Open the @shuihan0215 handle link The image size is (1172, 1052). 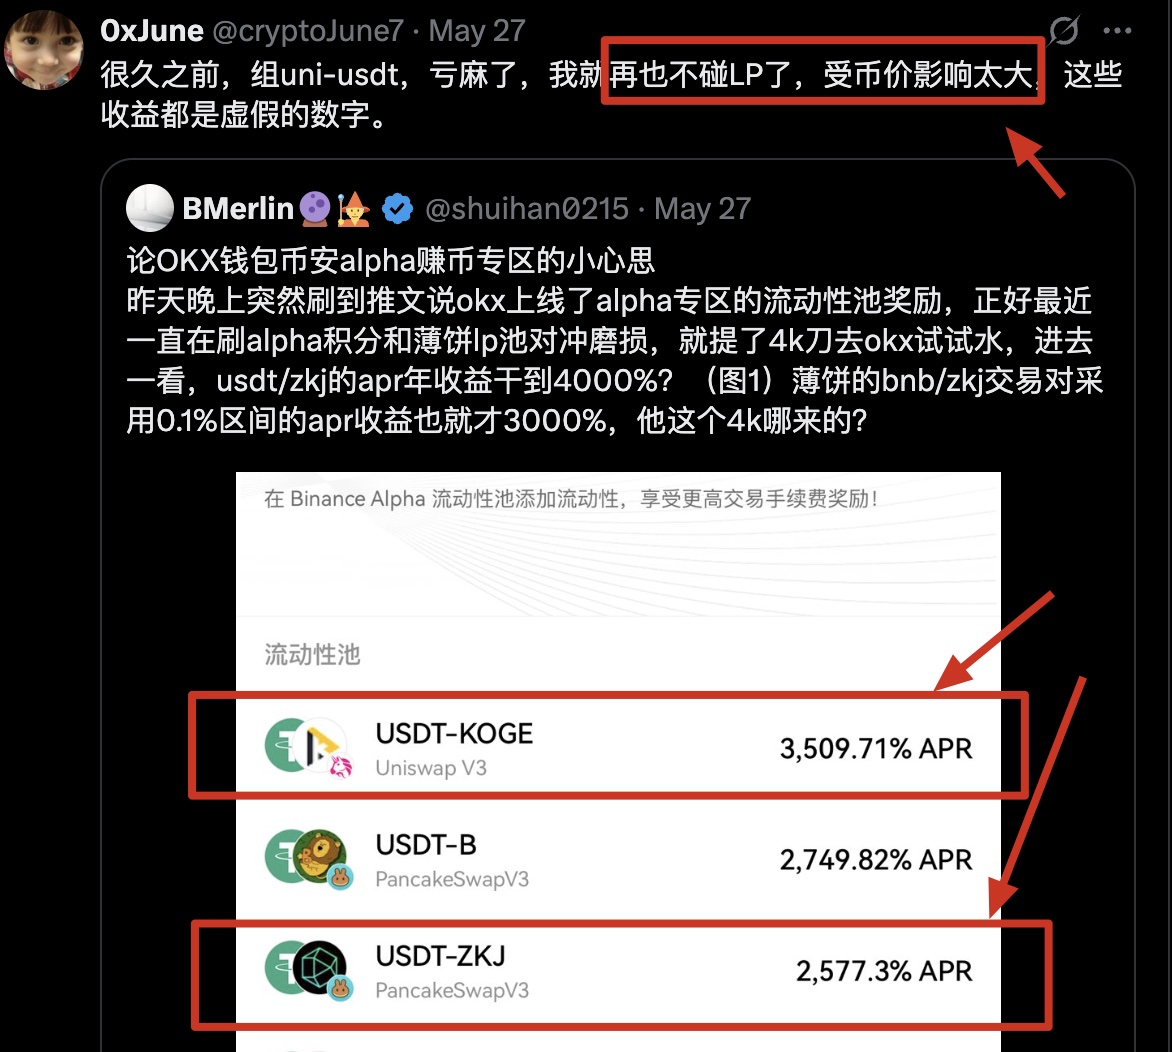tap(527, 209)
